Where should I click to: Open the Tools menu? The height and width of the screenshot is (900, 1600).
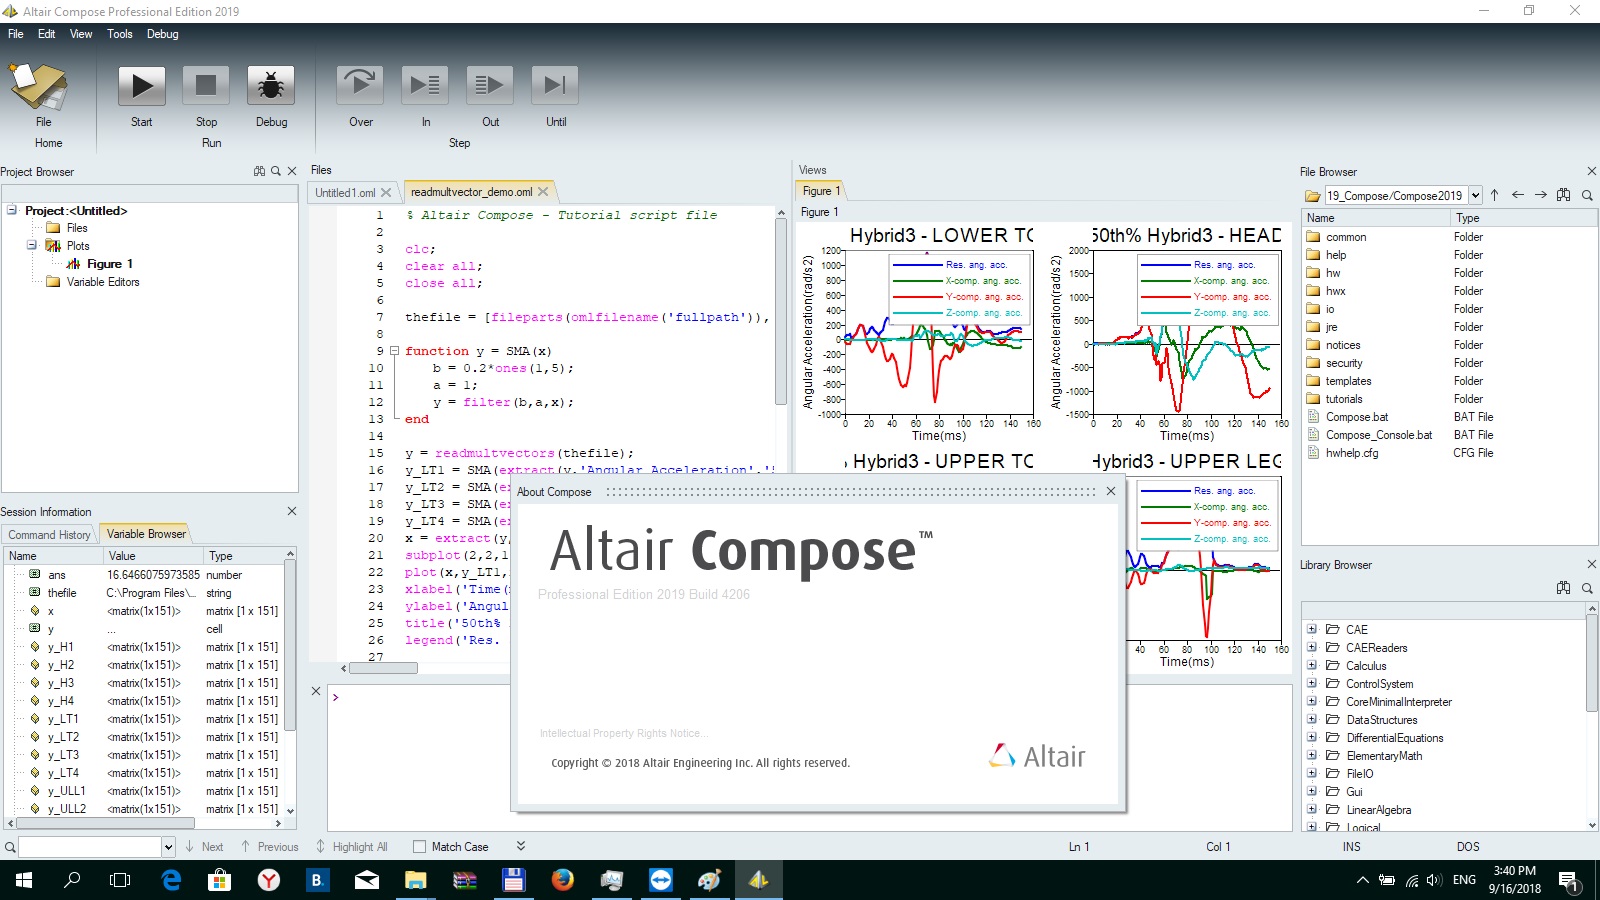pyautogui.click(x=120, y=34)
